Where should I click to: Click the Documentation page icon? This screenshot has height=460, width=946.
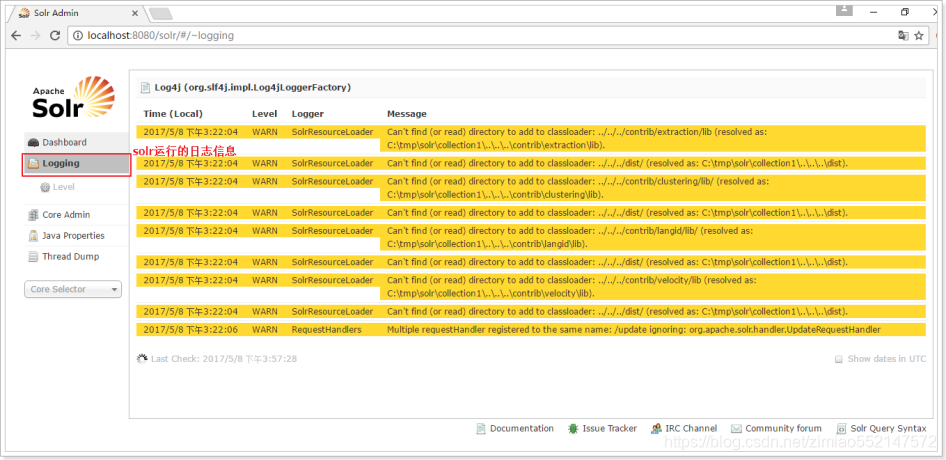point(481,429)
